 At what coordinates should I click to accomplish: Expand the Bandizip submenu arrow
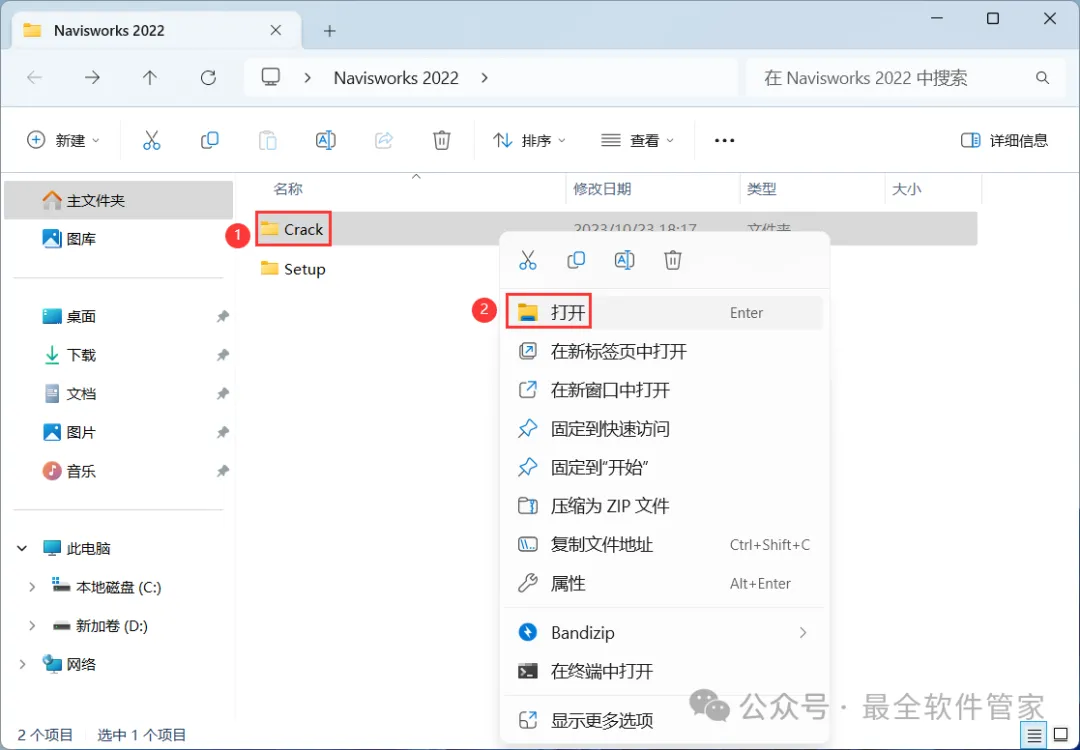point(802,633)
